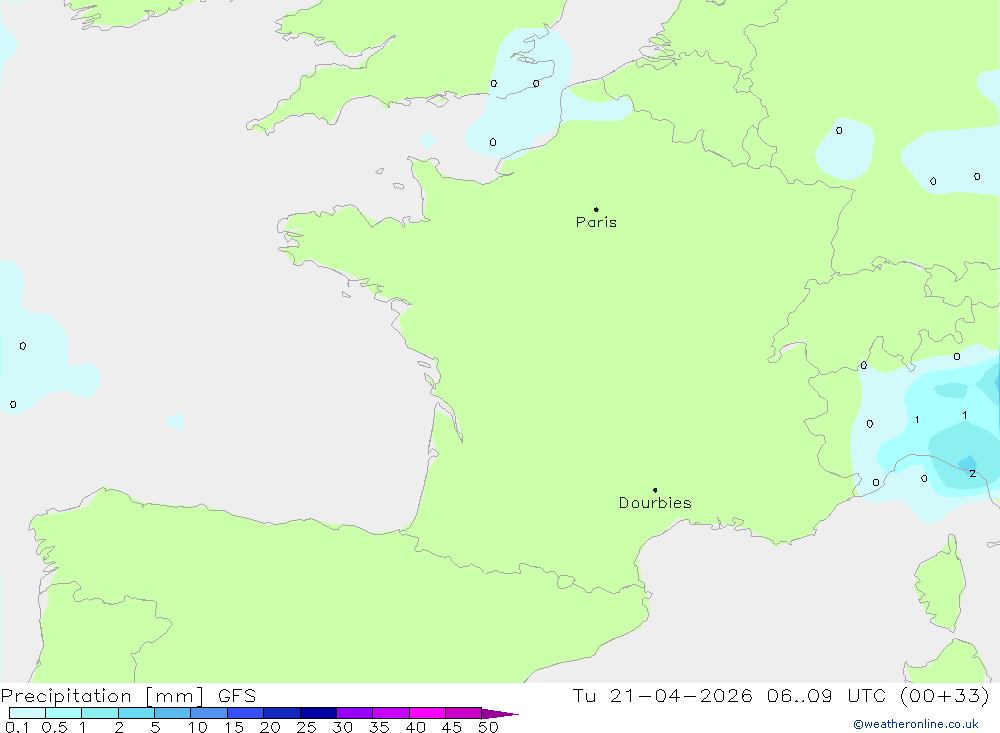Click the Tu 21-04-2026 date text
The height and width of the screenshot is (733, 1000).
pyautogui.click(x=662, y=696)
